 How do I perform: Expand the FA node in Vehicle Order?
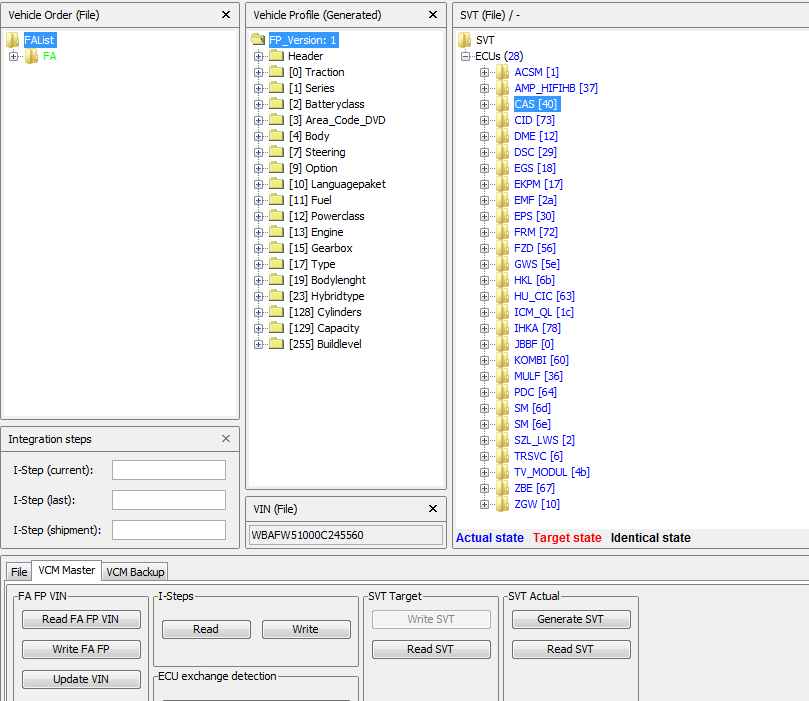13,56
